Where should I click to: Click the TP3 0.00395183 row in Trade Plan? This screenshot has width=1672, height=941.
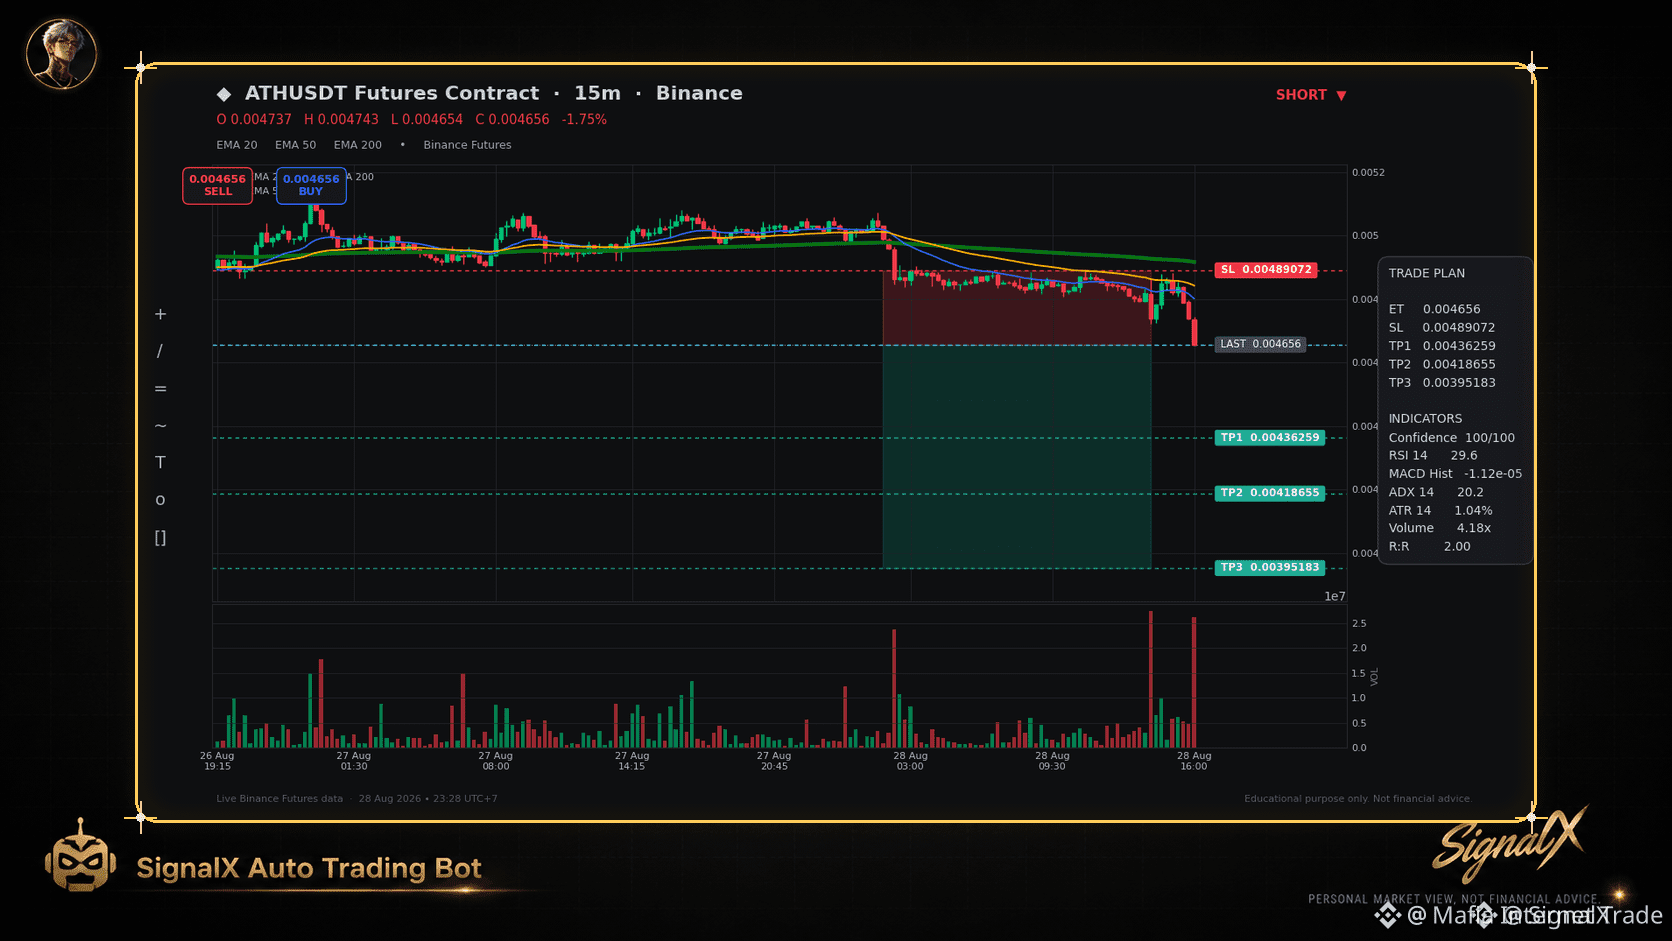1442,383
